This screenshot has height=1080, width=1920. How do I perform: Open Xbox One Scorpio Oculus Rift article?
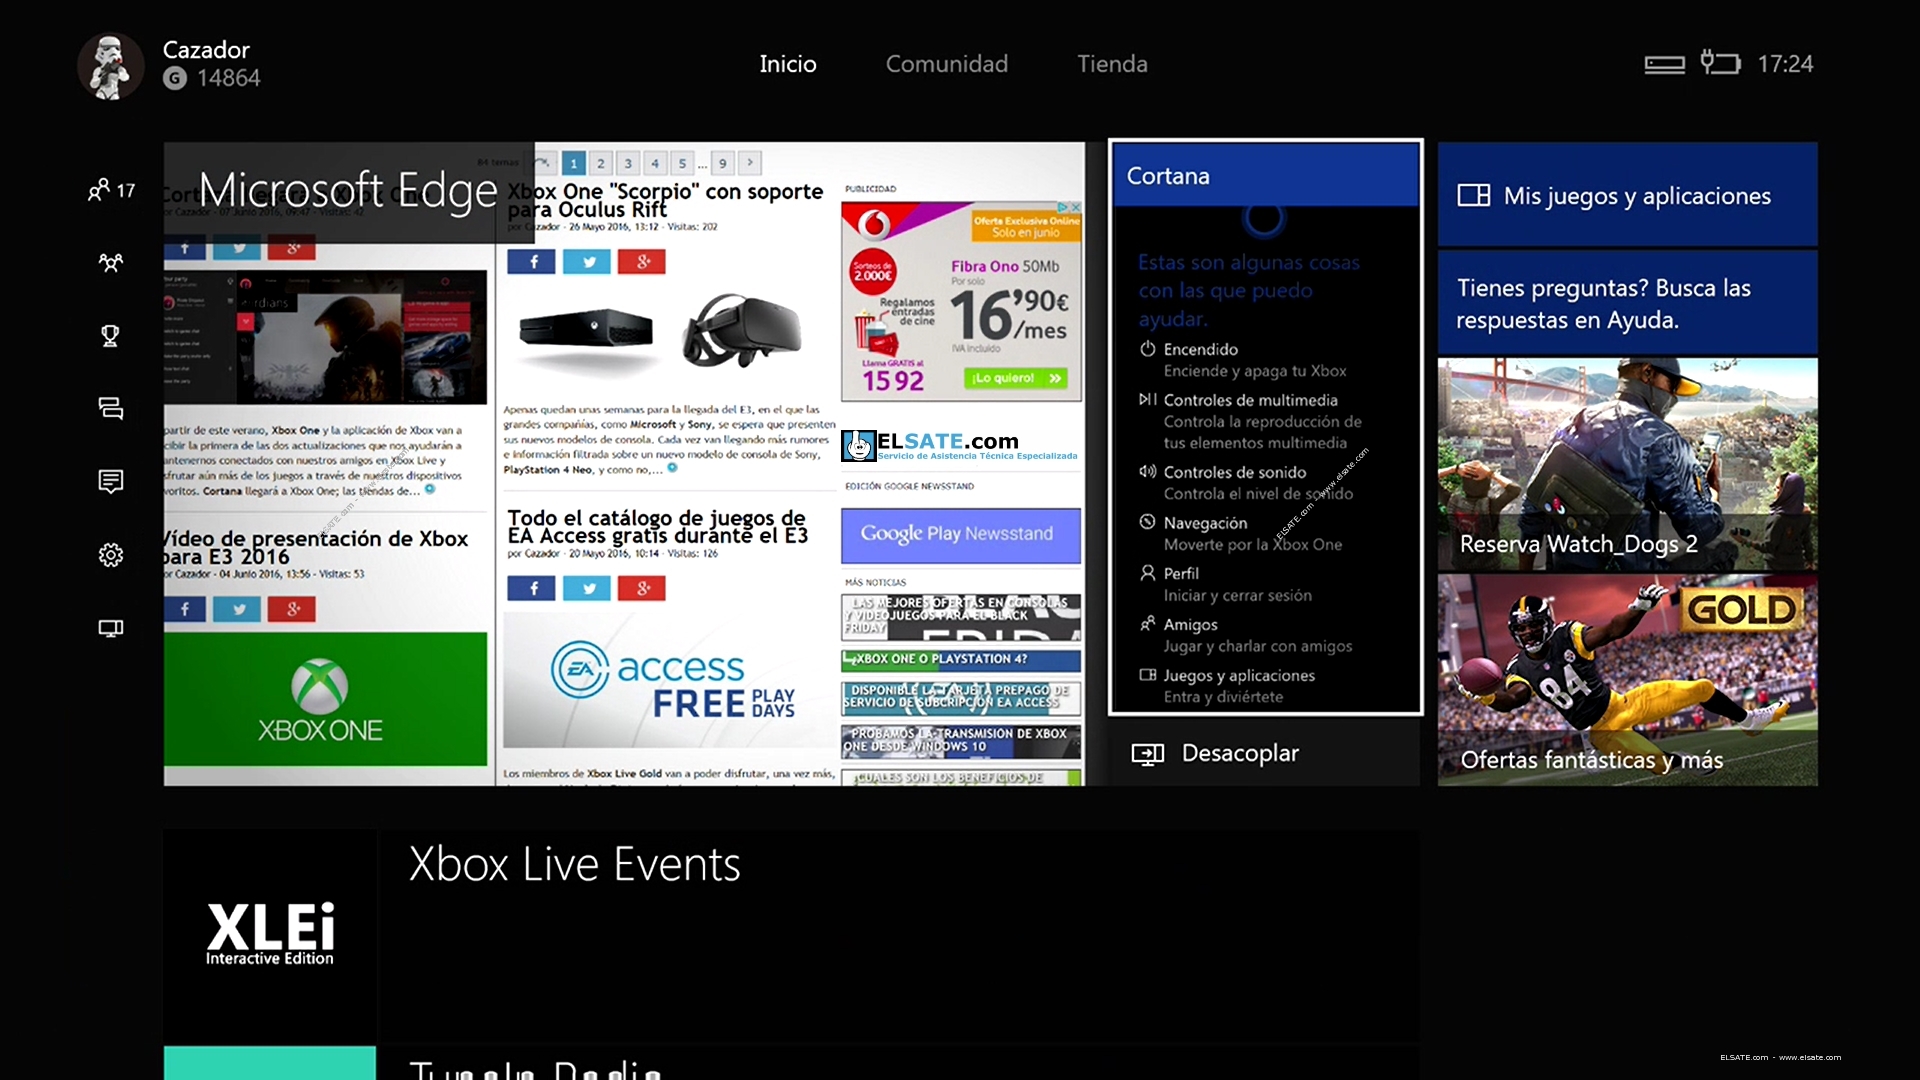point(665,200)
